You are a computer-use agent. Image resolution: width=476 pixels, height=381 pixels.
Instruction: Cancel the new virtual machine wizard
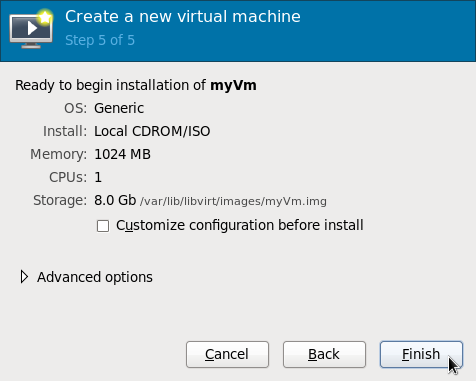(x=227, y=354)
